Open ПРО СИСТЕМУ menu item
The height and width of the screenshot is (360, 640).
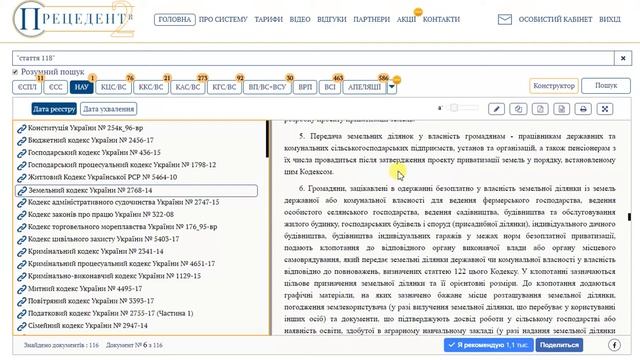[223, 19]
